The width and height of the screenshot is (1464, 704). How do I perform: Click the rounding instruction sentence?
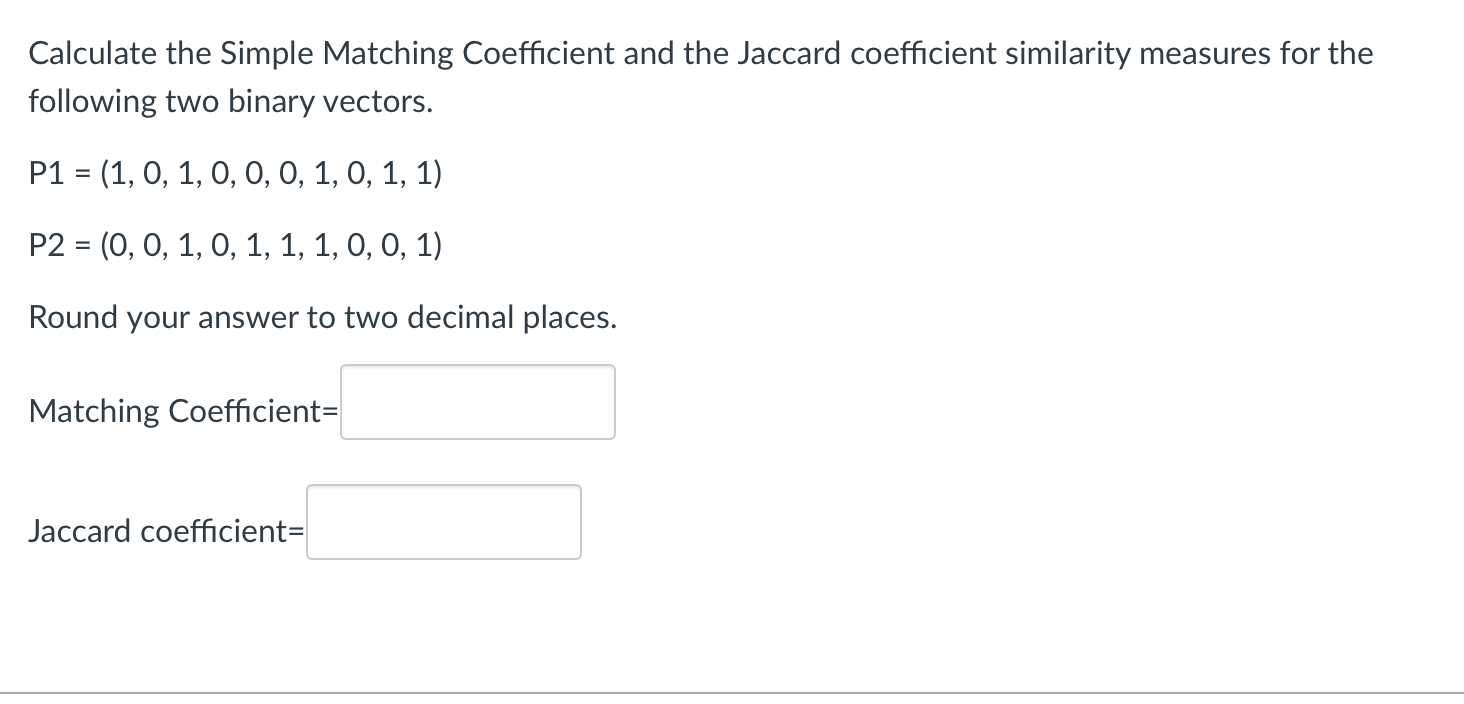coord(322,317)
